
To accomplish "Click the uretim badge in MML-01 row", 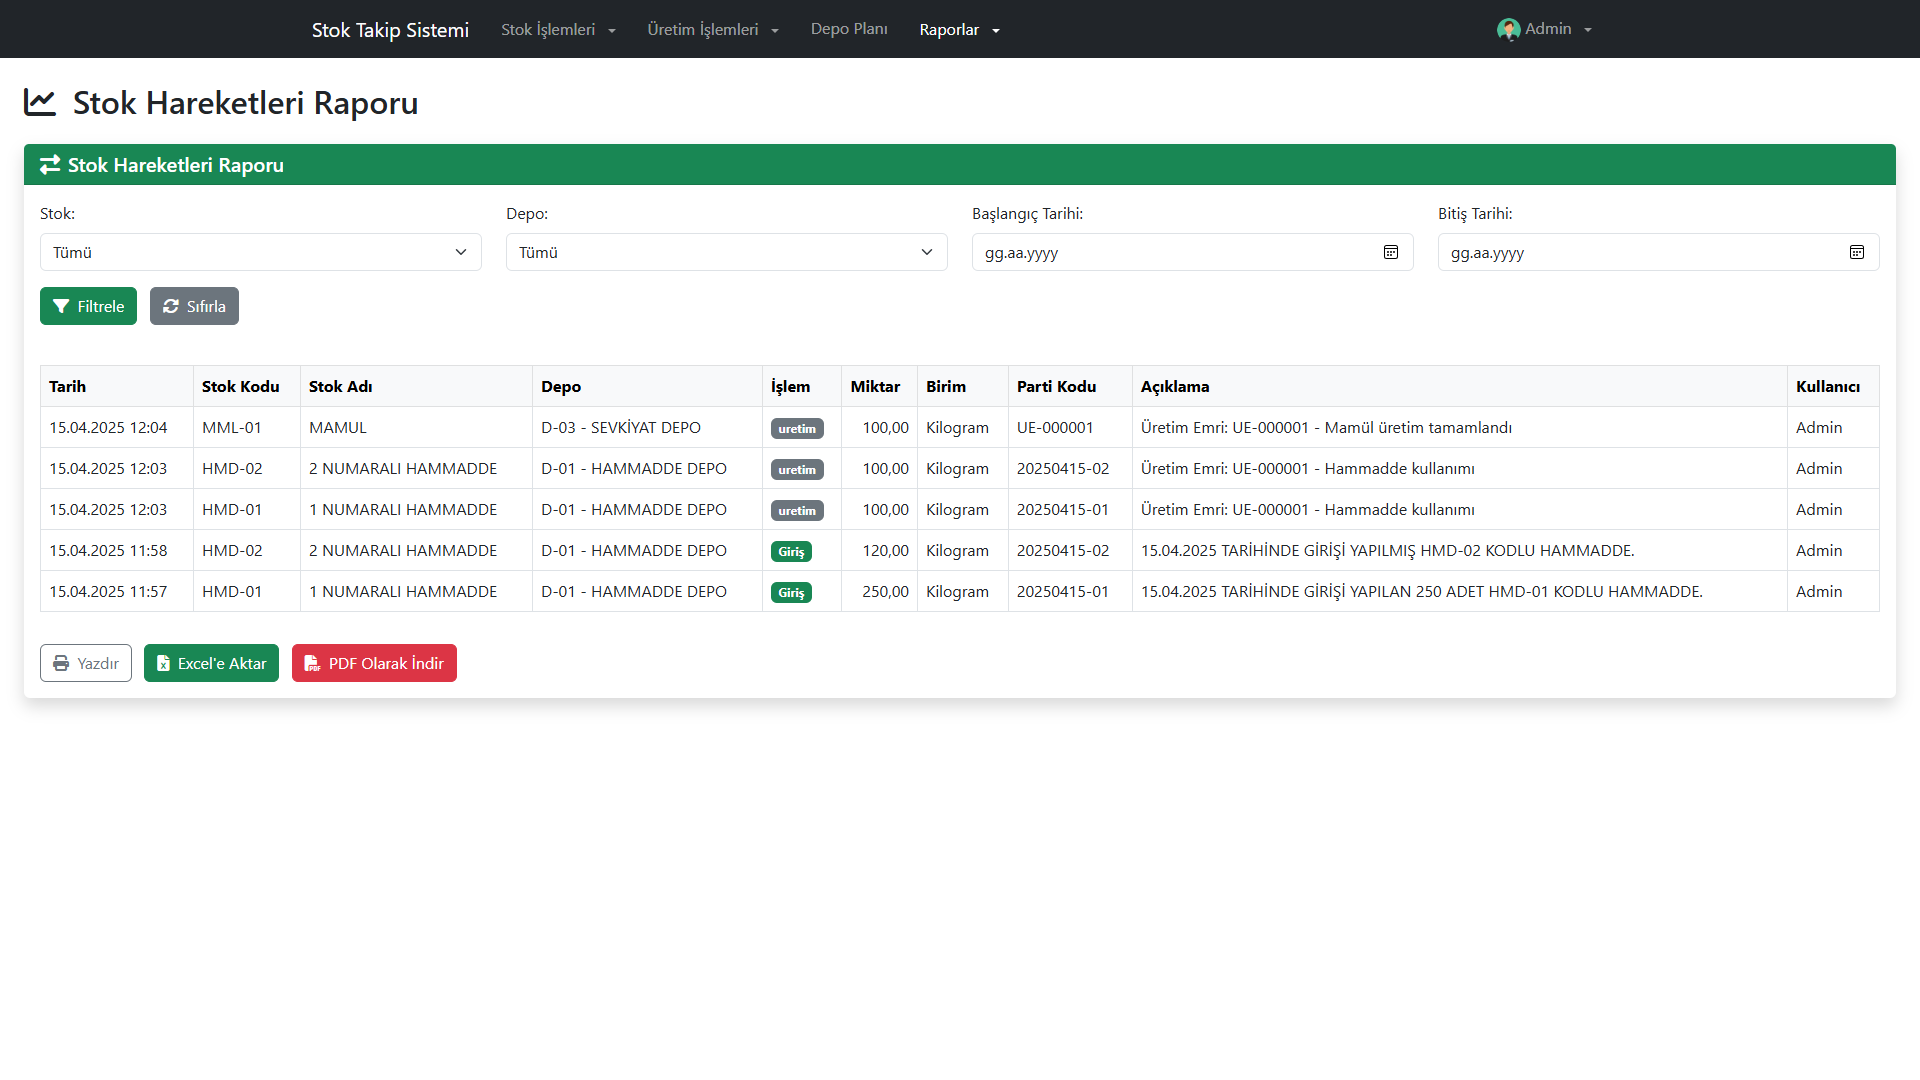I will click(x=797, y=428).
